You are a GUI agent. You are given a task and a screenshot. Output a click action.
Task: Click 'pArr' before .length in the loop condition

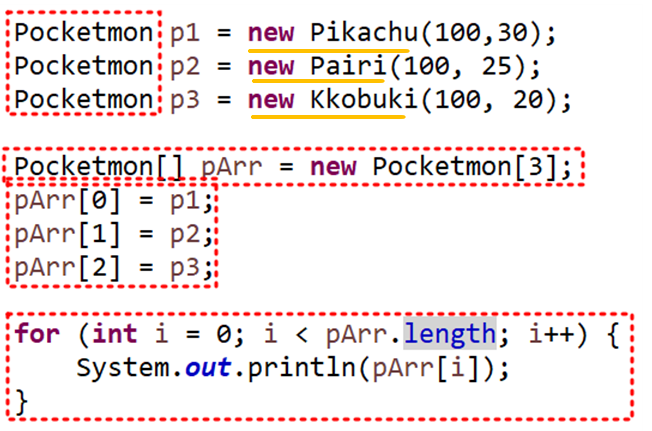(357, 335)
